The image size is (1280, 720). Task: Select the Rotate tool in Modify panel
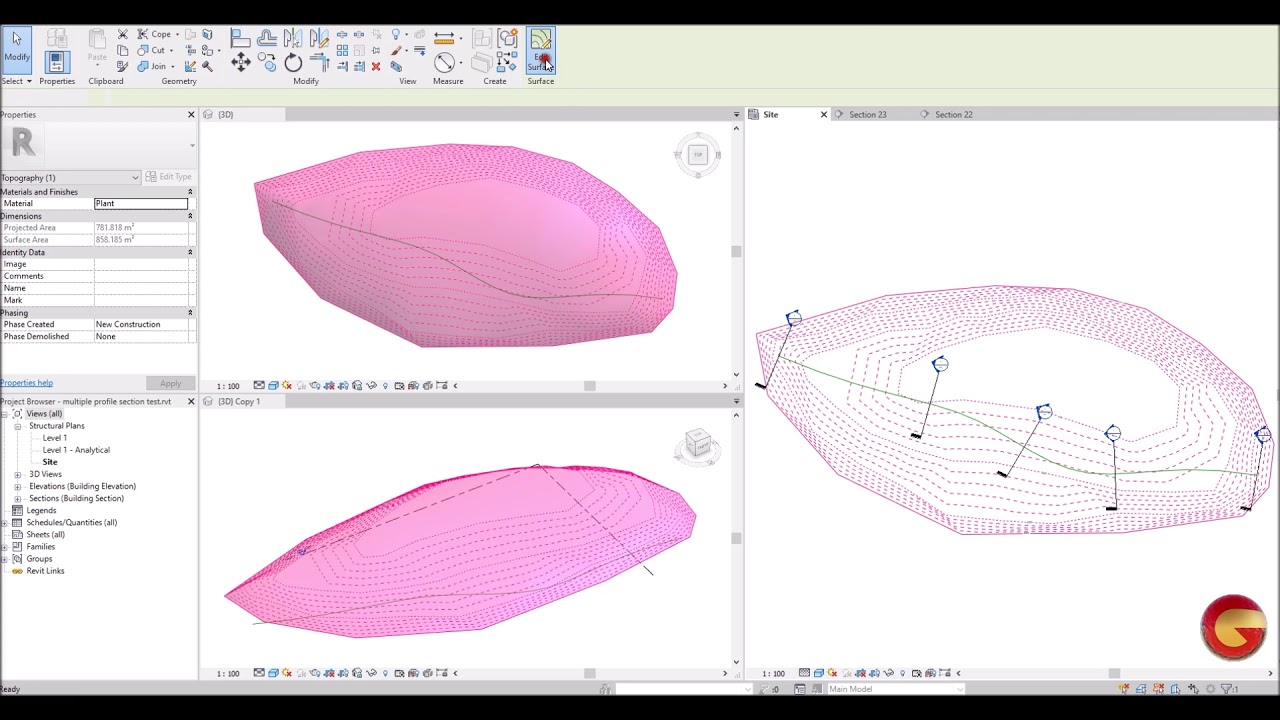click(x=293, y=64)
